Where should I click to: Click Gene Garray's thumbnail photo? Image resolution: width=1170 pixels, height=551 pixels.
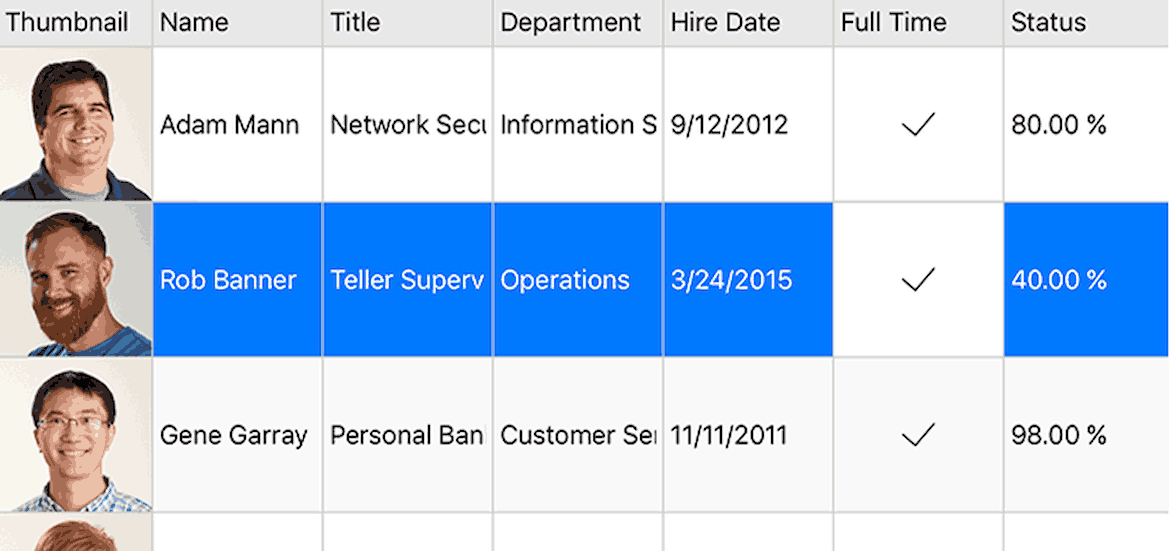pos(75,435)
